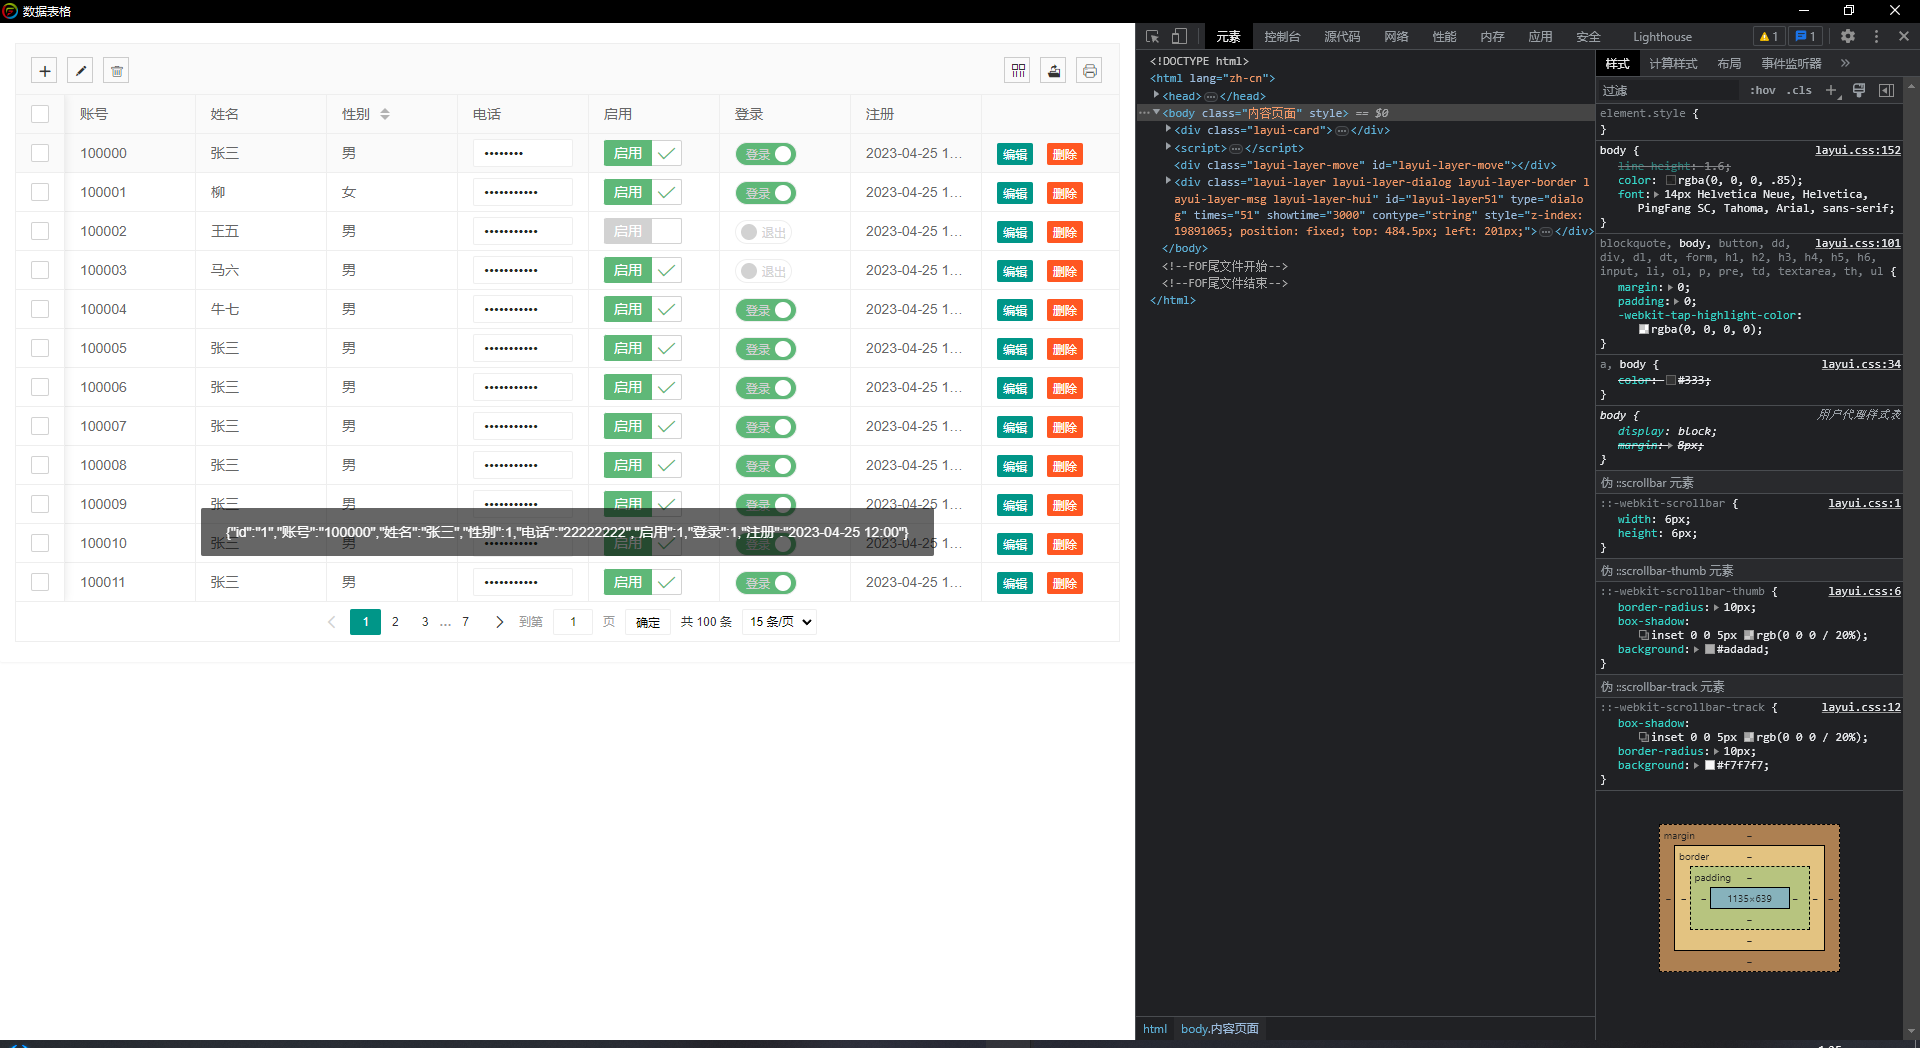
Task: Click the #f7f7f7 background color swatch
Action: [x=1710, y=766]
